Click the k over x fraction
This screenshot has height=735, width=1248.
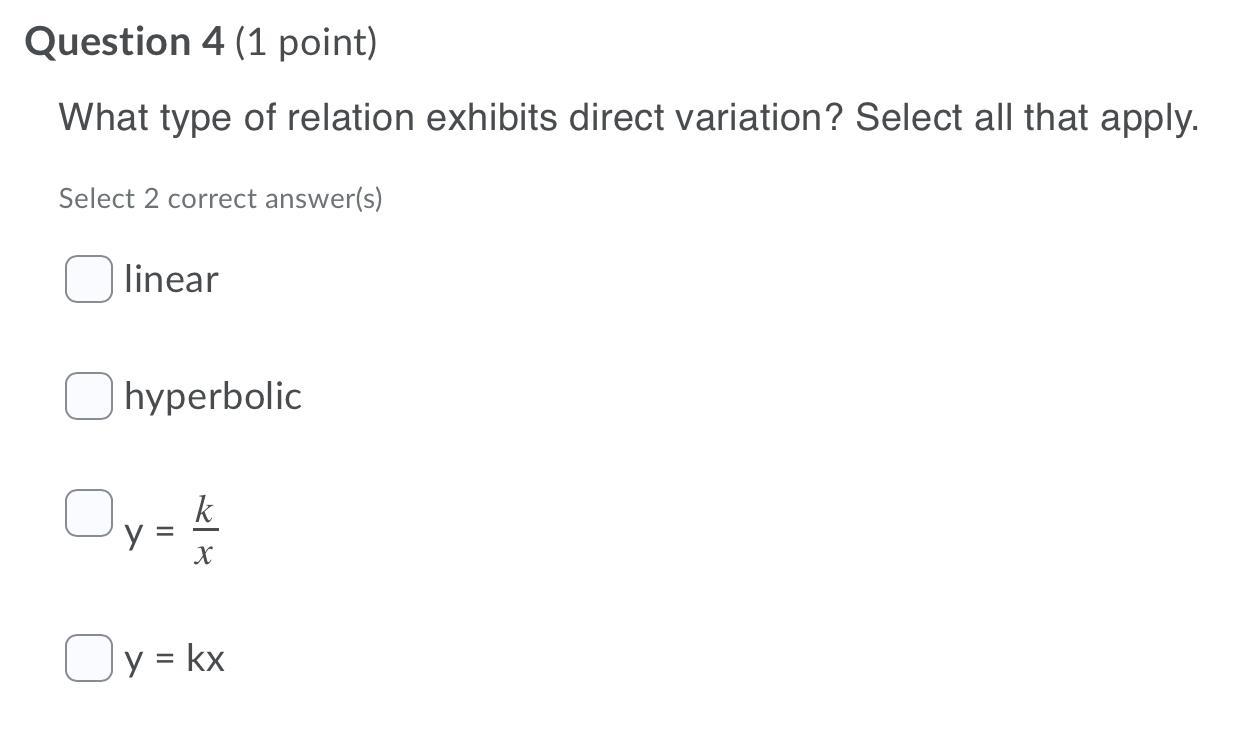click(x=204, y=532)
